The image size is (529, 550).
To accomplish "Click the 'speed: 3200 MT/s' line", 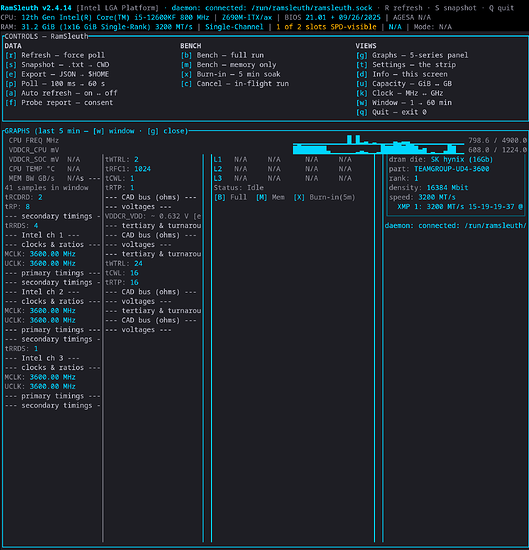I will click(x=422, y=197).
